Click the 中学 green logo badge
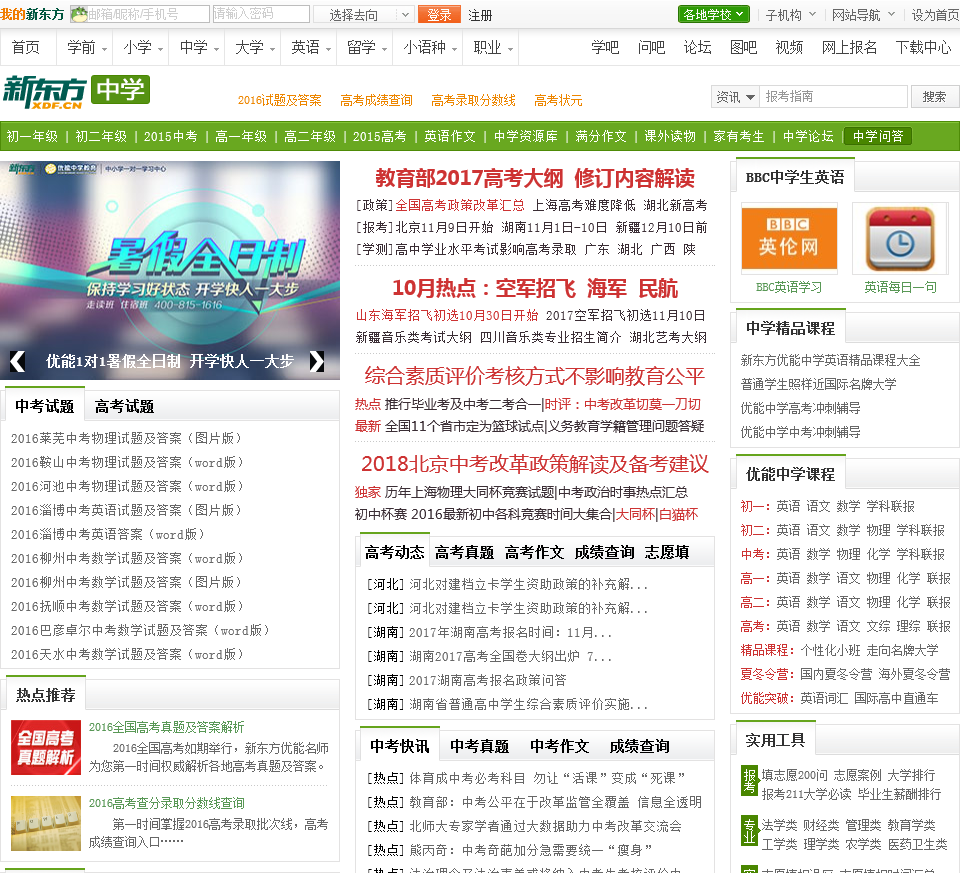960x873 pixels. coord(121,89)
